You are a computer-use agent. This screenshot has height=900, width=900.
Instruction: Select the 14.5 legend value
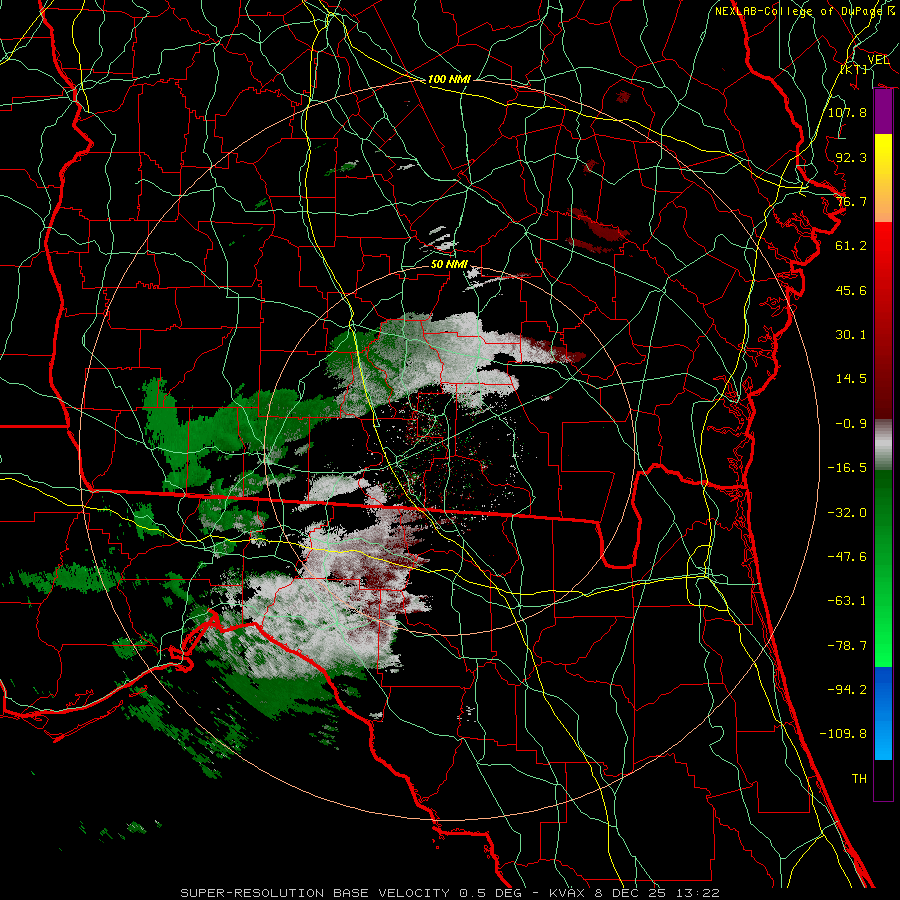pyautogui.click(x=851, y=379)
